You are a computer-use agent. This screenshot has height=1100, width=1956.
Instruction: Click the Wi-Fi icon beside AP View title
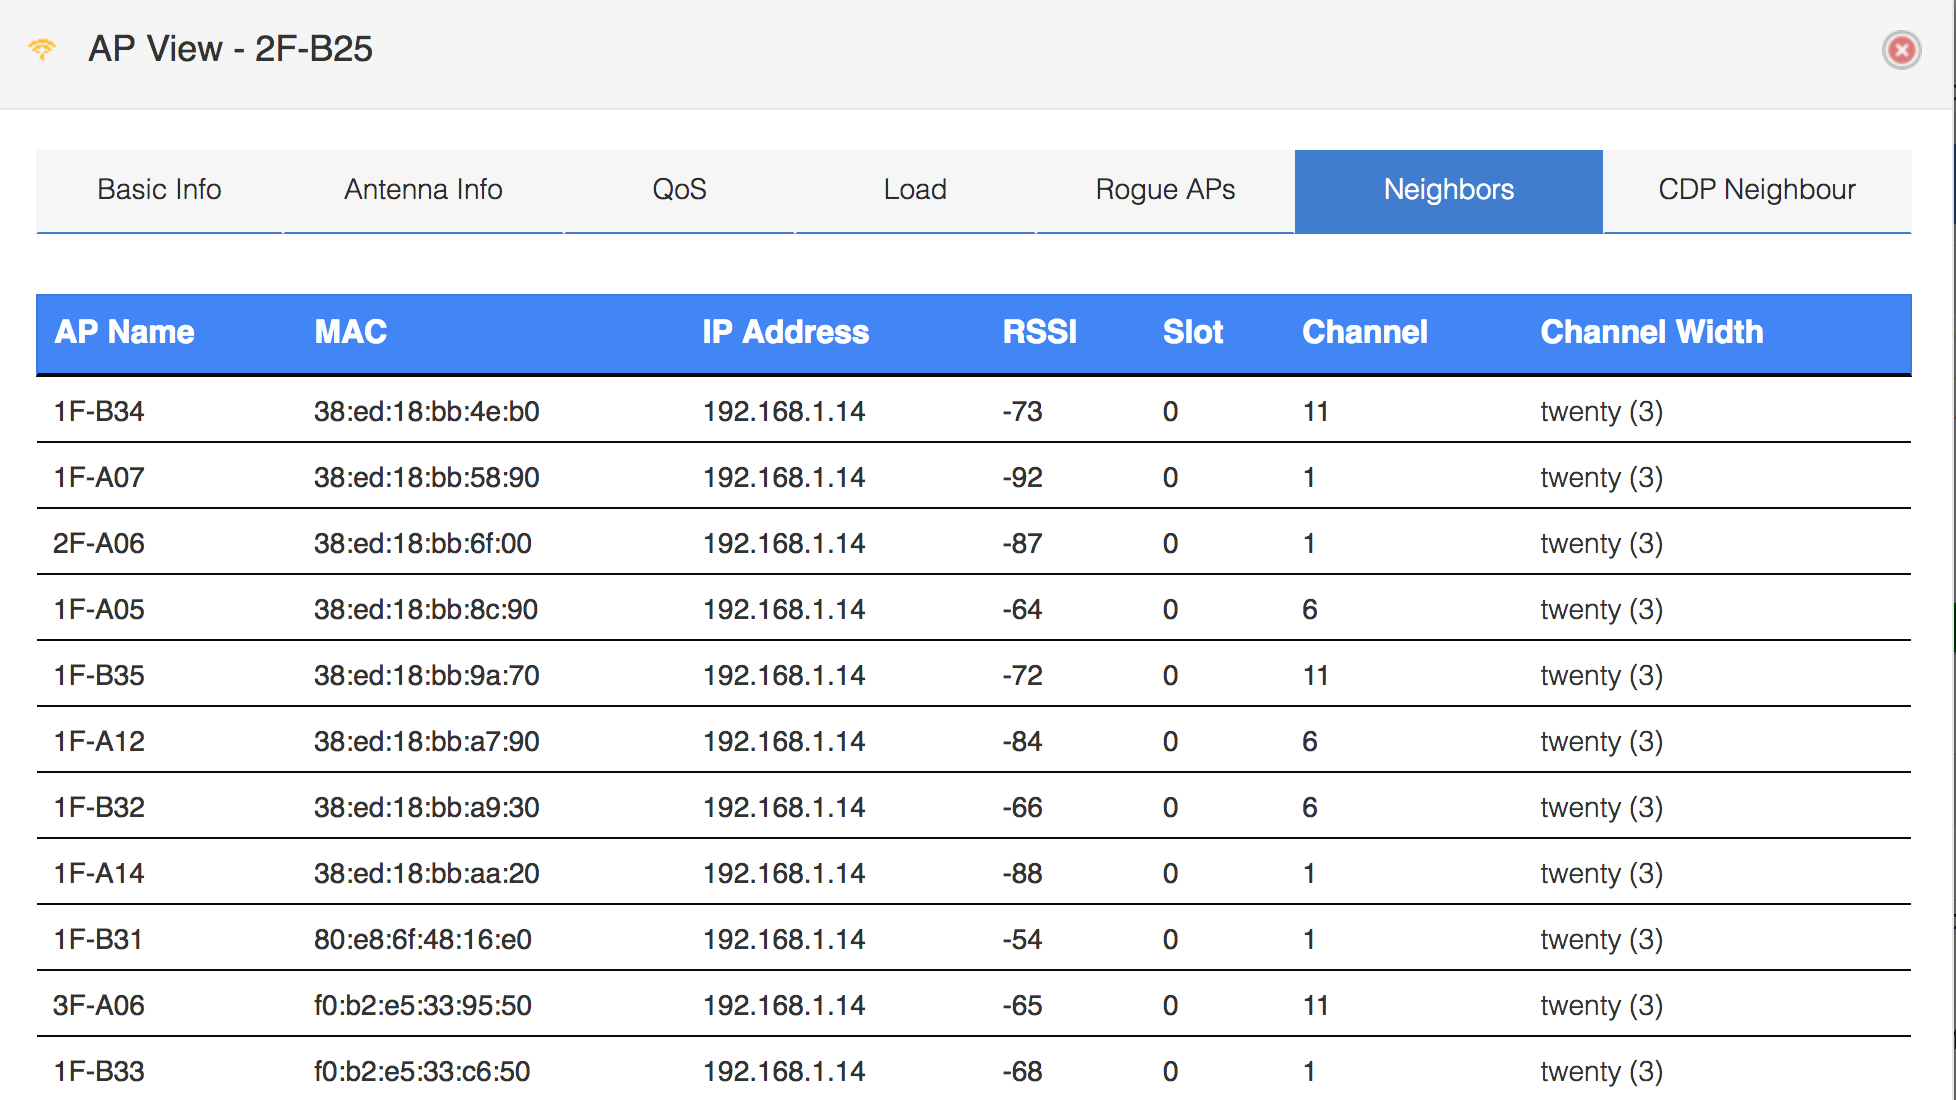42,49
